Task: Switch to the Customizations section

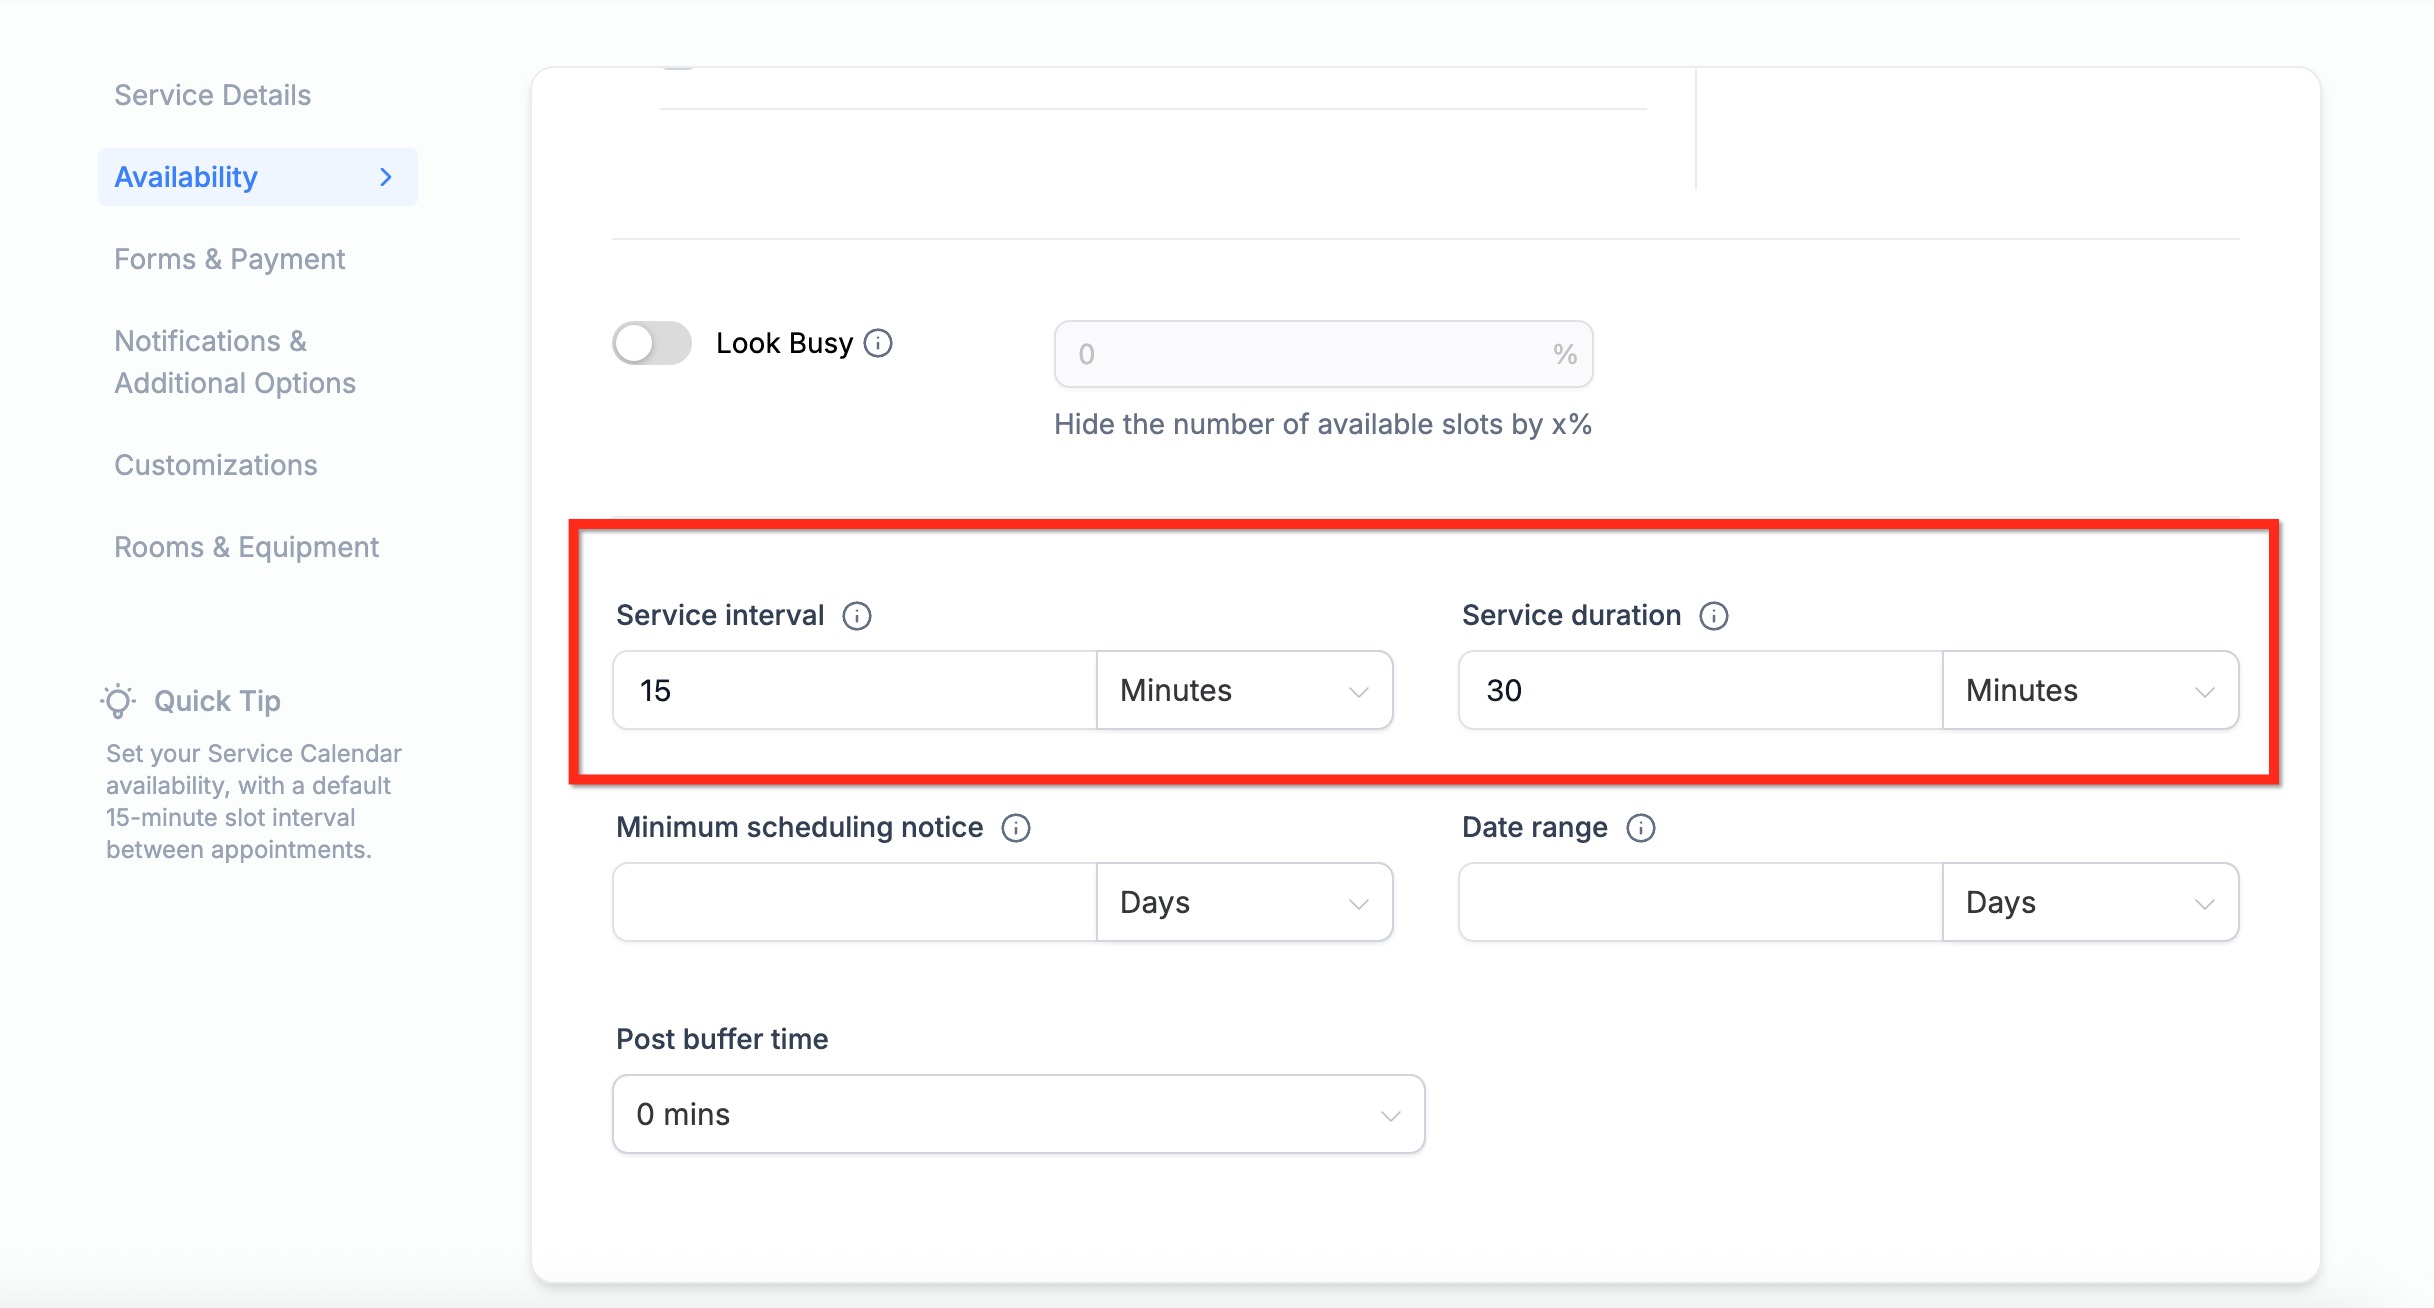Action: [x=215, y=465]
